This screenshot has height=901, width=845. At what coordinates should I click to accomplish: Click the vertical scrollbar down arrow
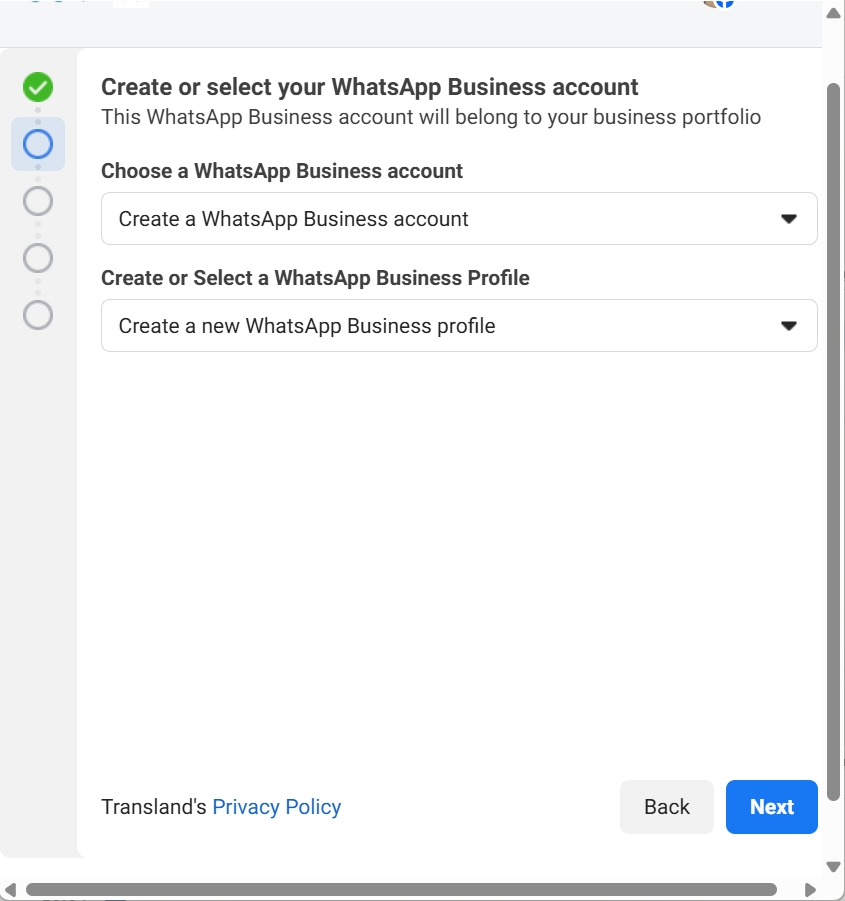click(834, 867)
